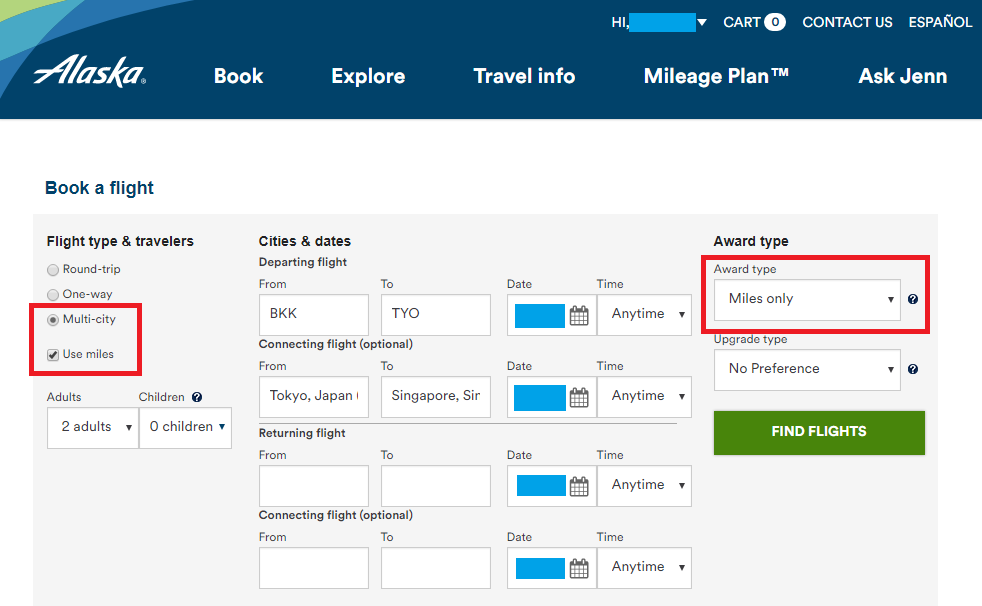This screenshot has height=606, width=982.
Task: Click the departing From field containing BKK
Action: click(314, 315)
